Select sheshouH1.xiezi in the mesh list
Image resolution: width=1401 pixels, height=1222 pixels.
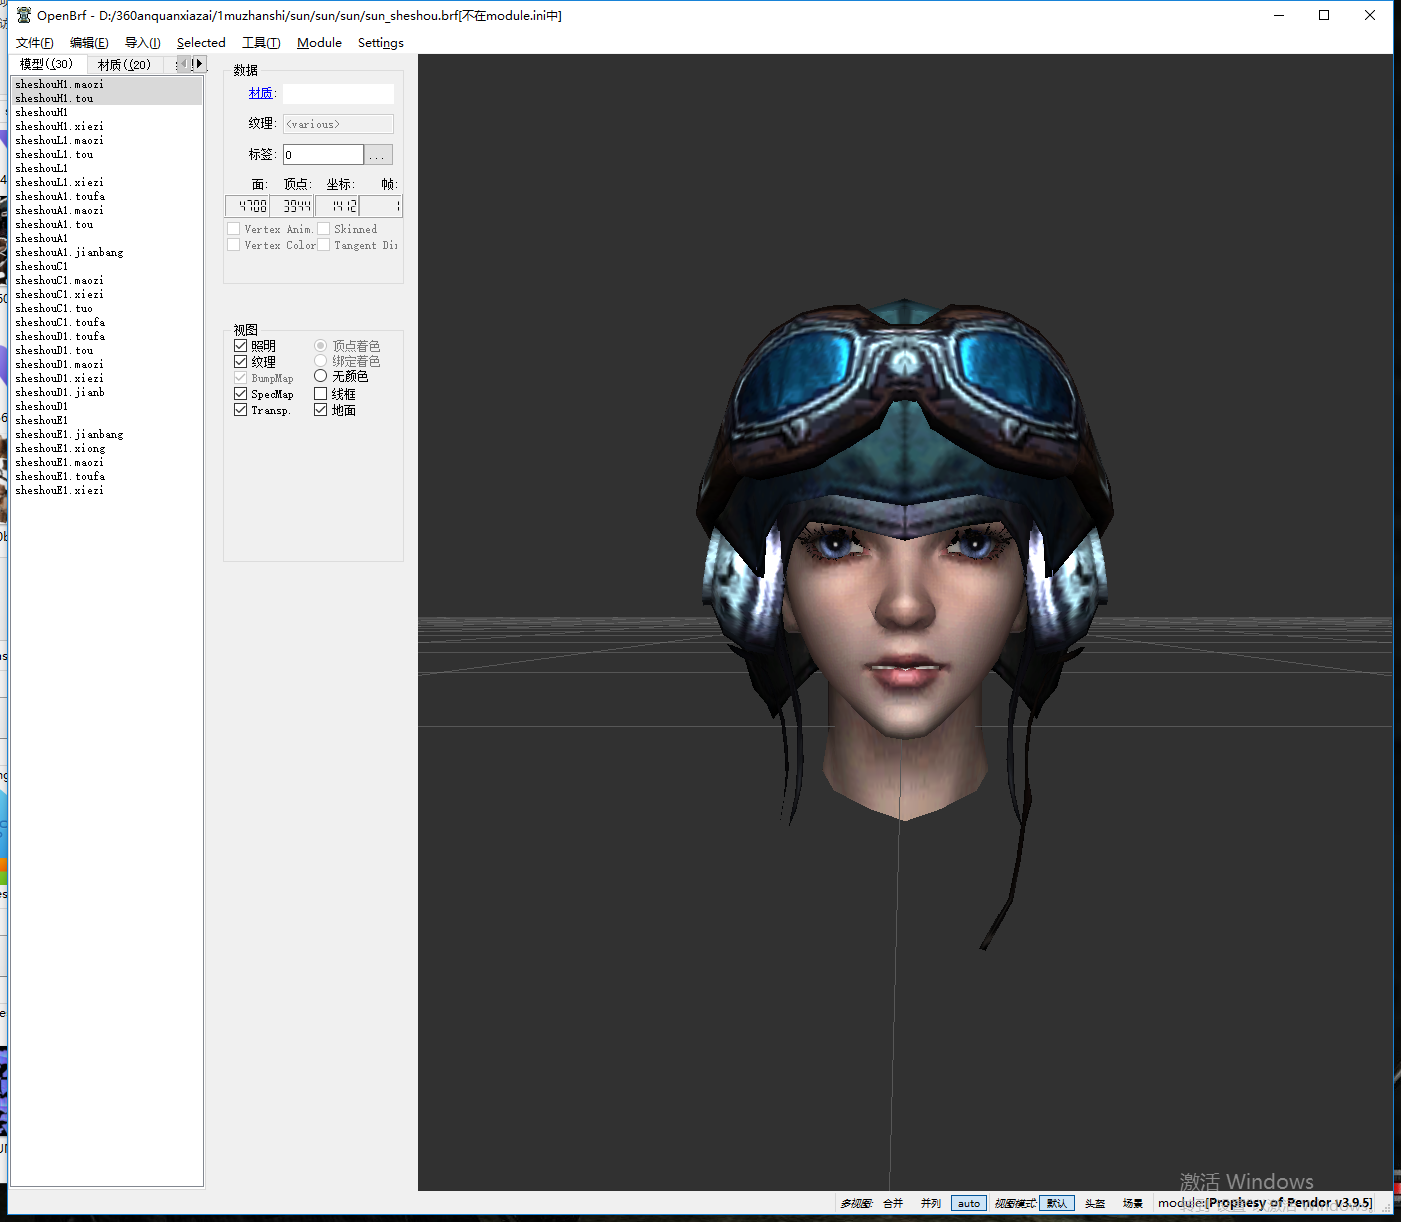(106, 126)
